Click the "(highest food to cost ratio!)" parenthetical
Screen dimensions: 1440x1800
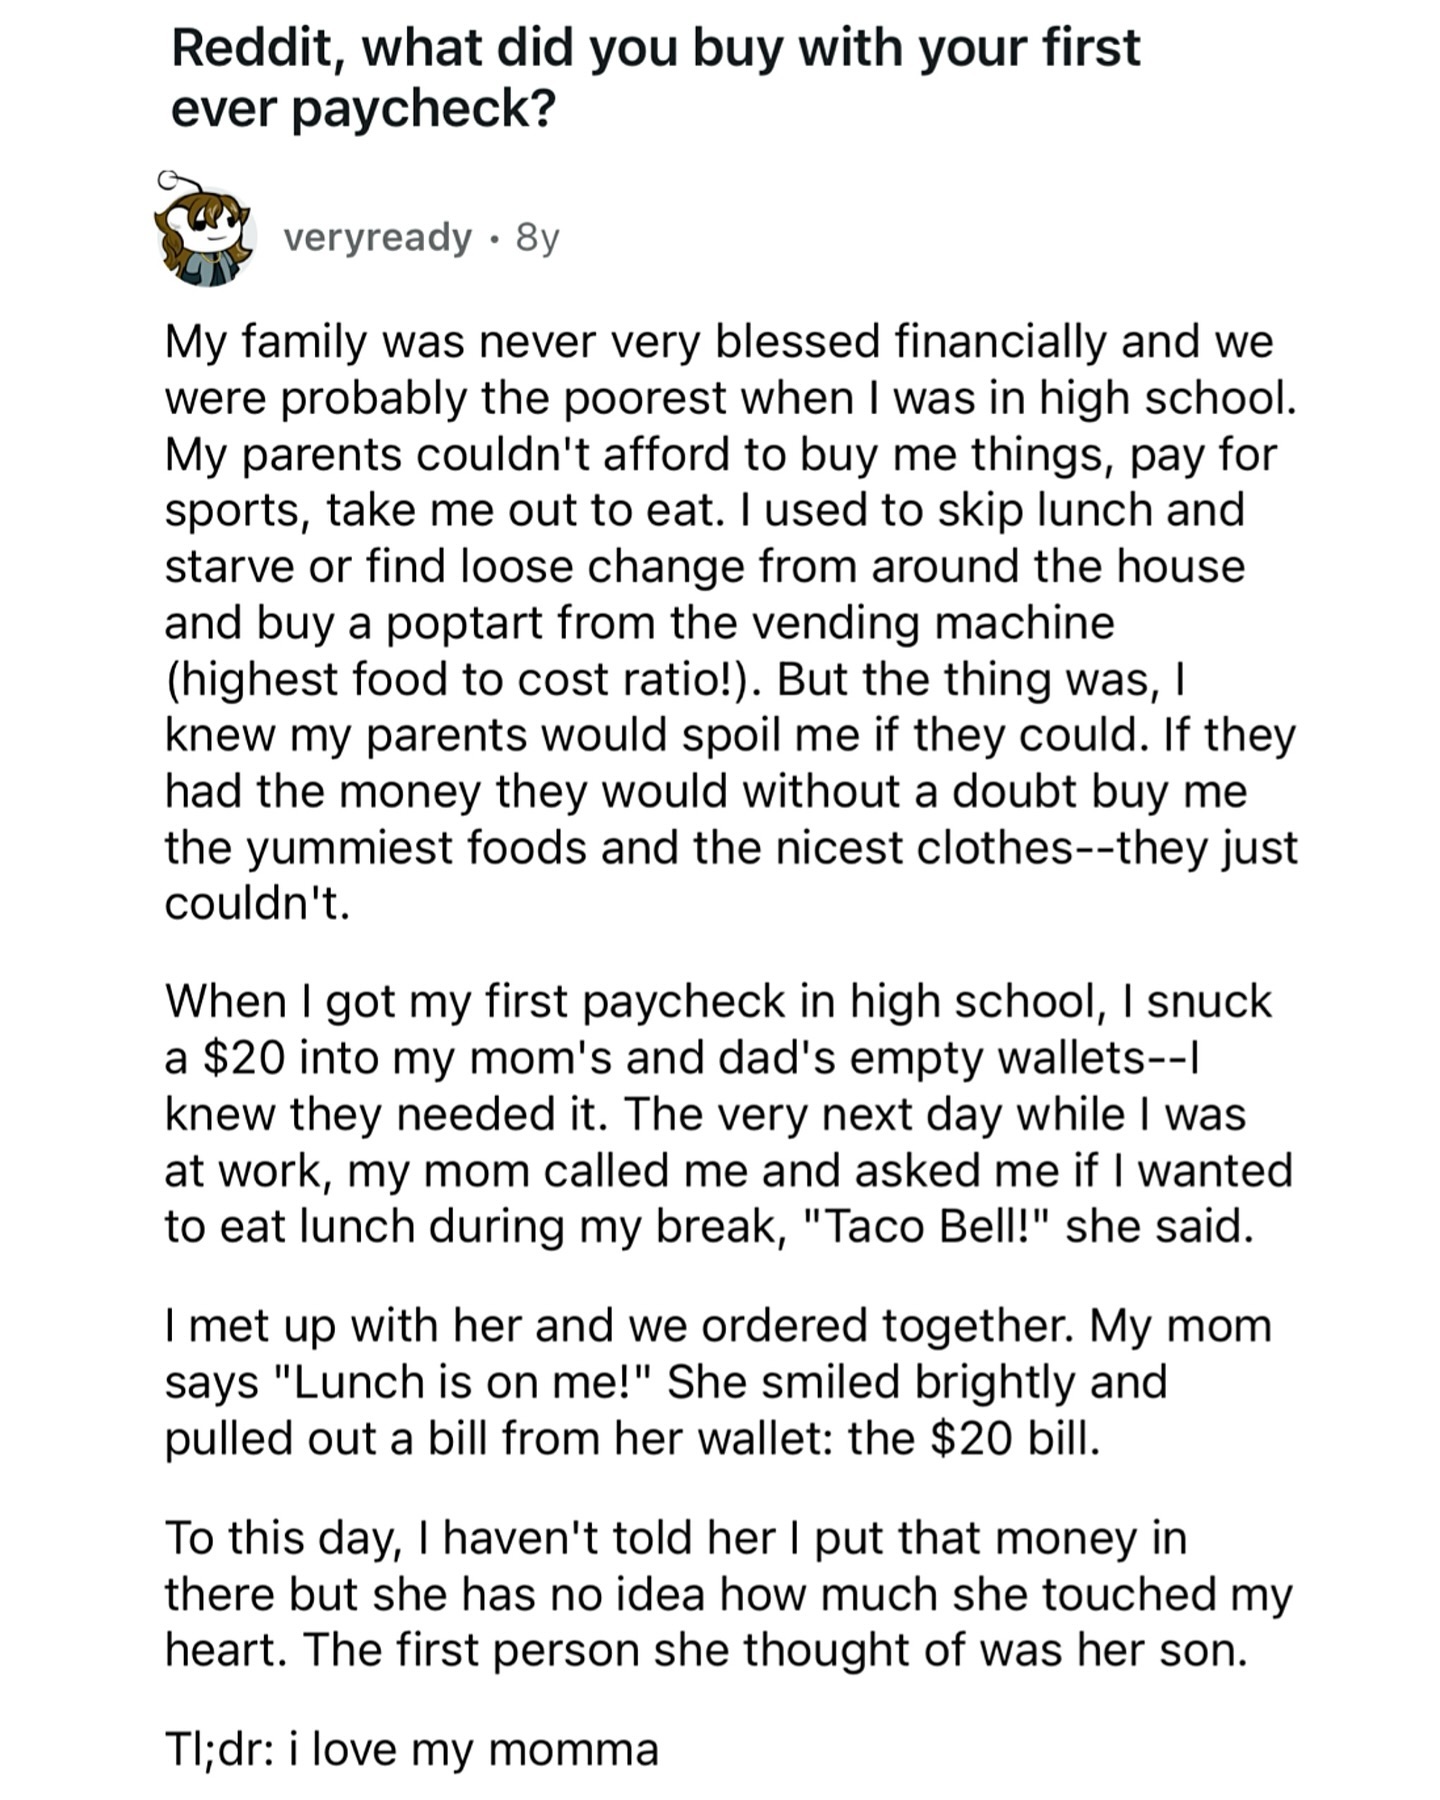[x=463, y=680]
